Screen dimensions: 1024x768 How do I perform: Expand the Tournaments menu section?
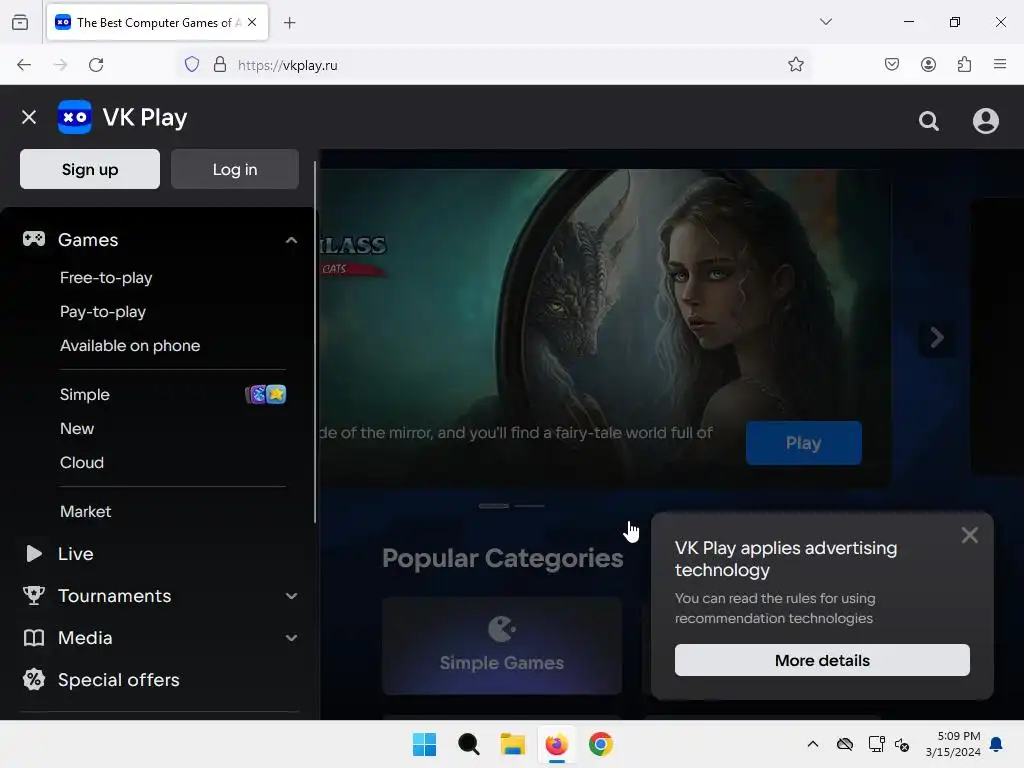(x=291, y=596)
